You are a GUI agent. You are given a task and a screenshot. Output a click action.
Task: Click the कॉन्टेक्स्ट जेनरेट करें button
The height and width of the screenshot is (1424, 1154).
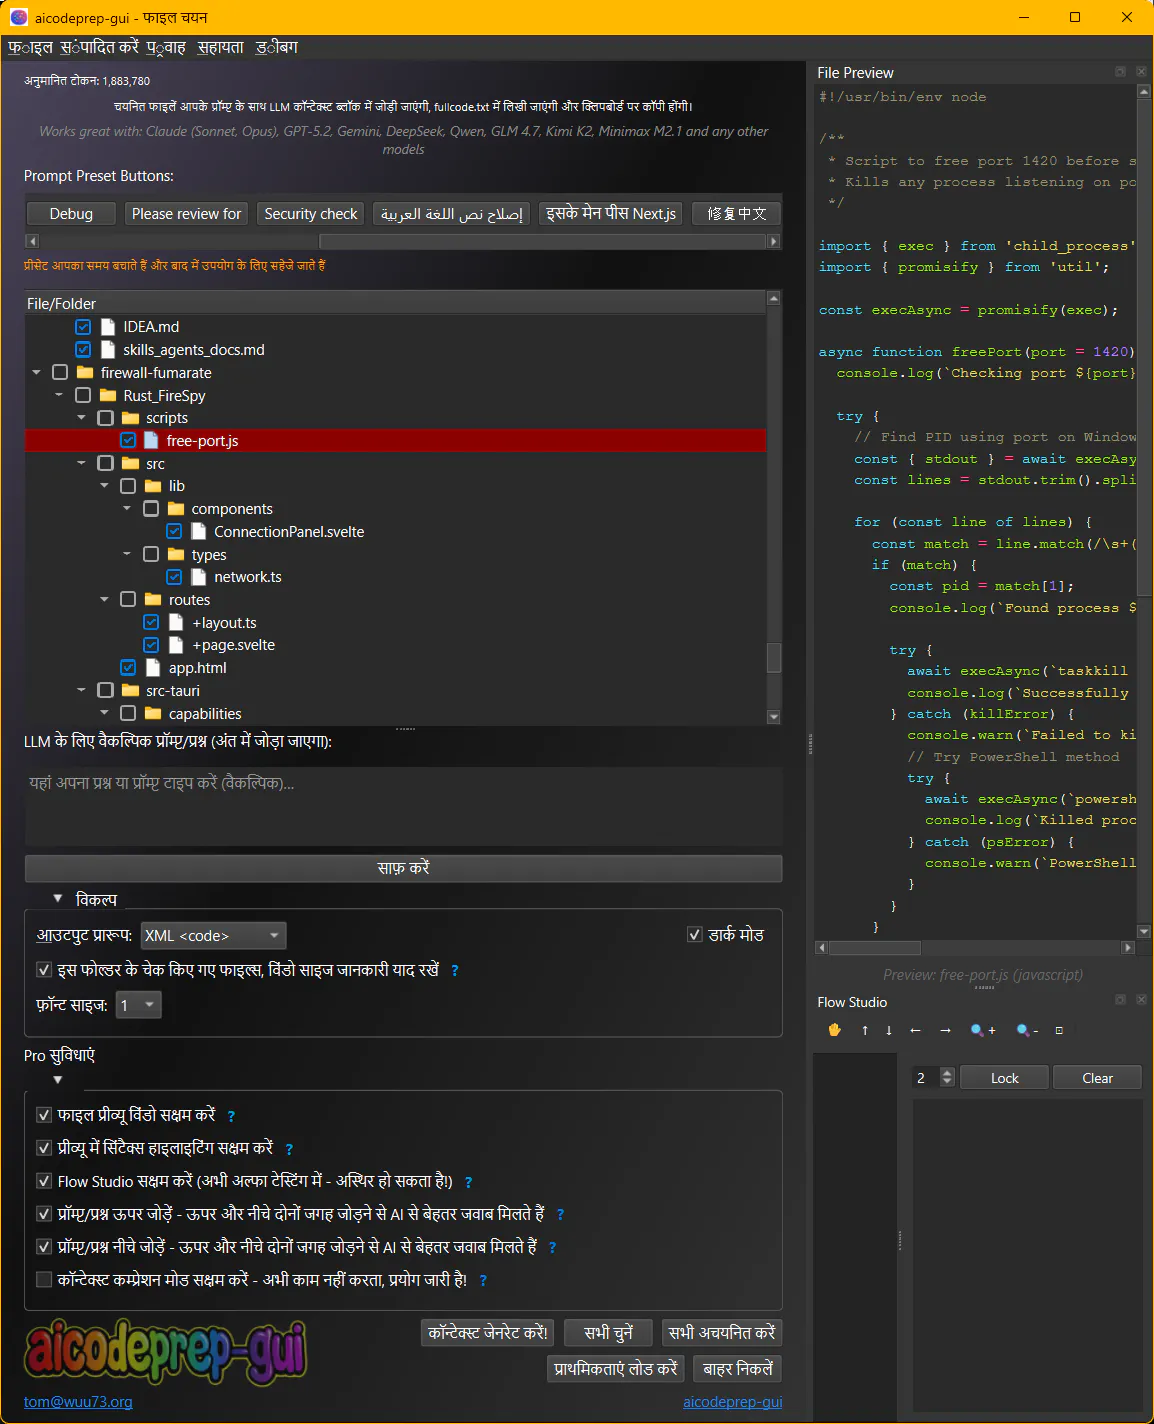(488, 1333)
